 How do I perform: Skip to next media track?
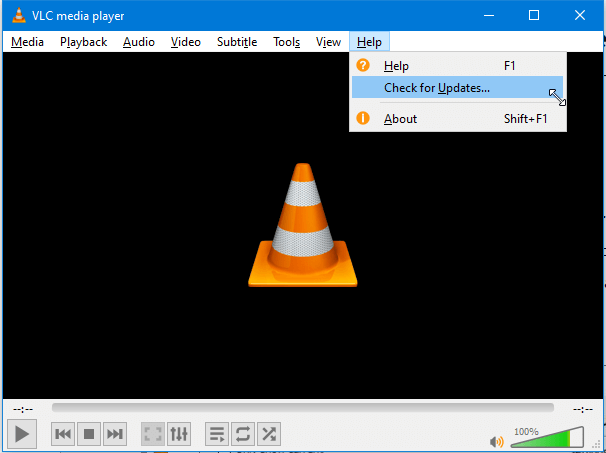[115, 434]
